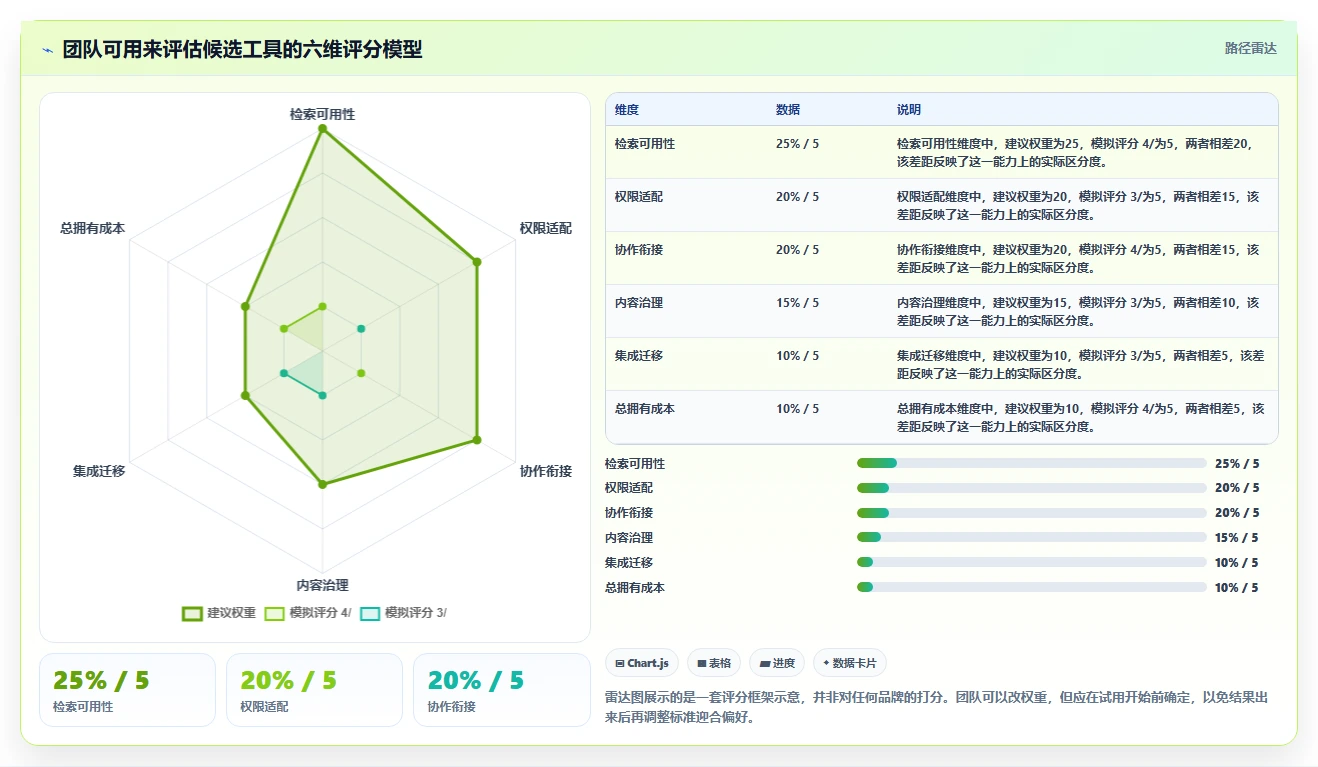The width and height of the screenshot is (1318, 767).
Task: Click the Chart.js tag chip
Action: 642,663
